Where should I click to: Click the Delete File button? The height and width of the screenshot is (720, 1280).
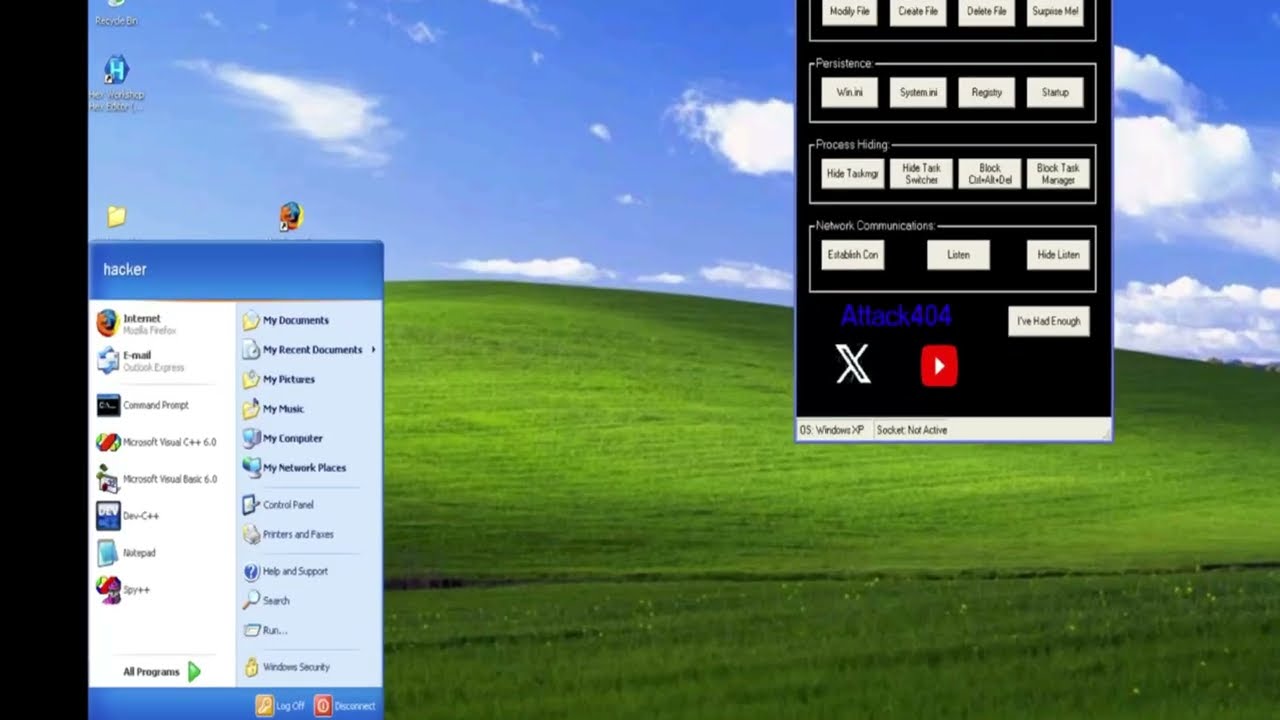pyautogui.click(x=986, y=11)
